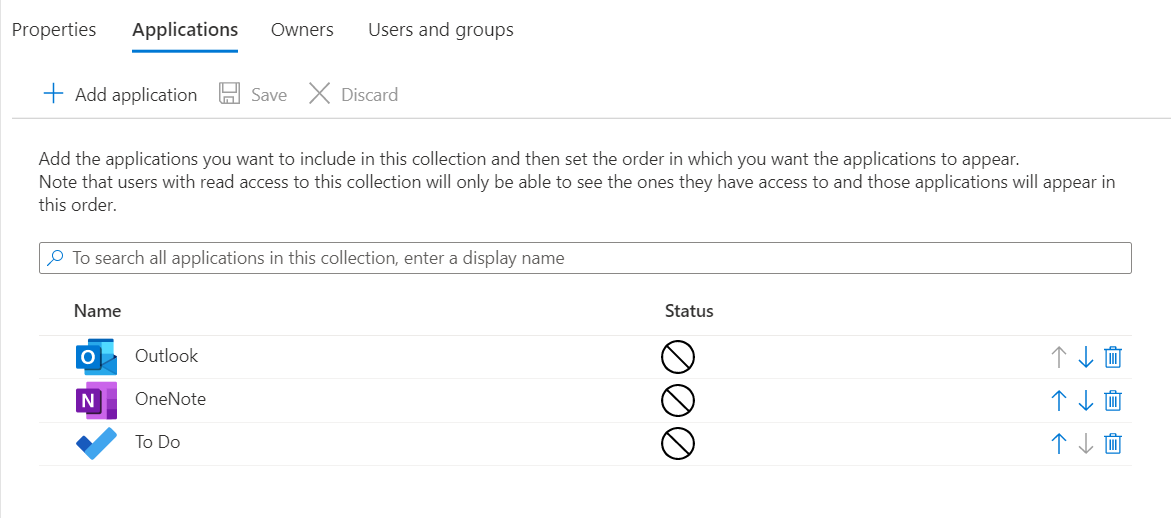
Task: Click the Discard X icon
Action: pos(320,95)
